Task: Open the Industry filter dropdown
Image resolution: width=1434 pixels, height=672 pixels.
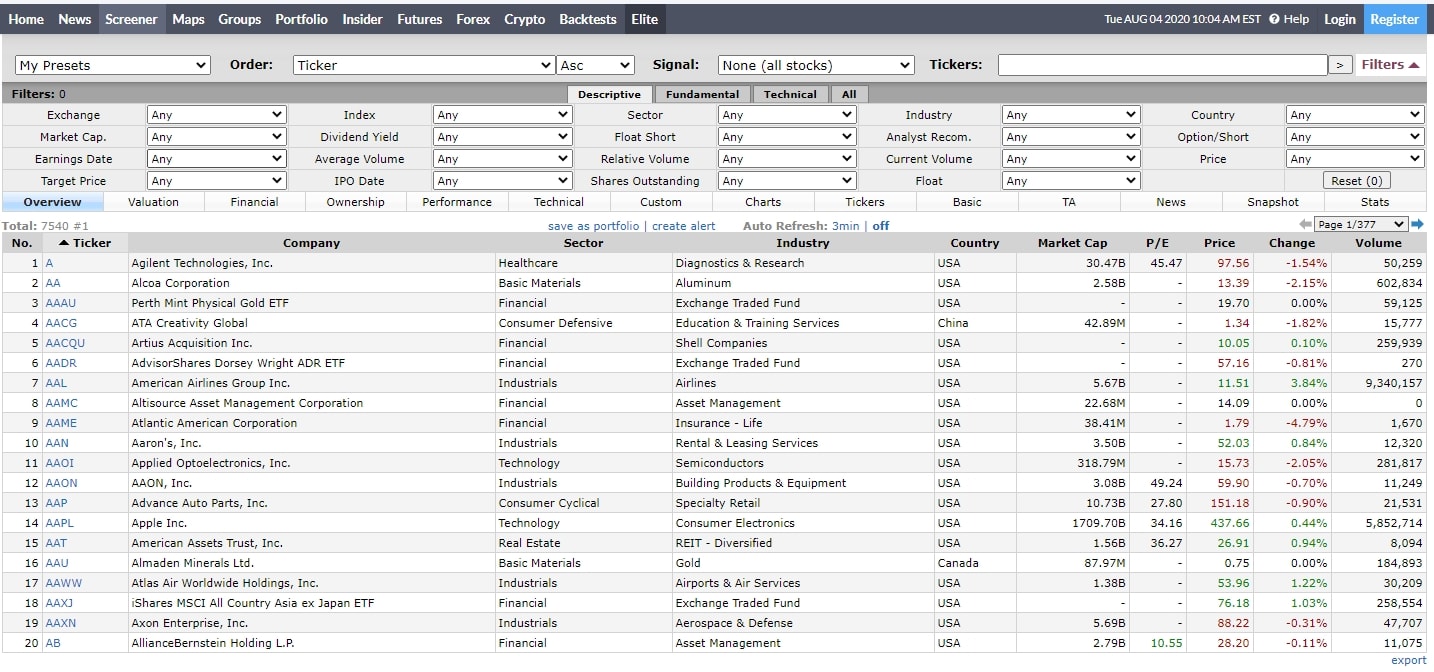Action: pos(1072,115)
